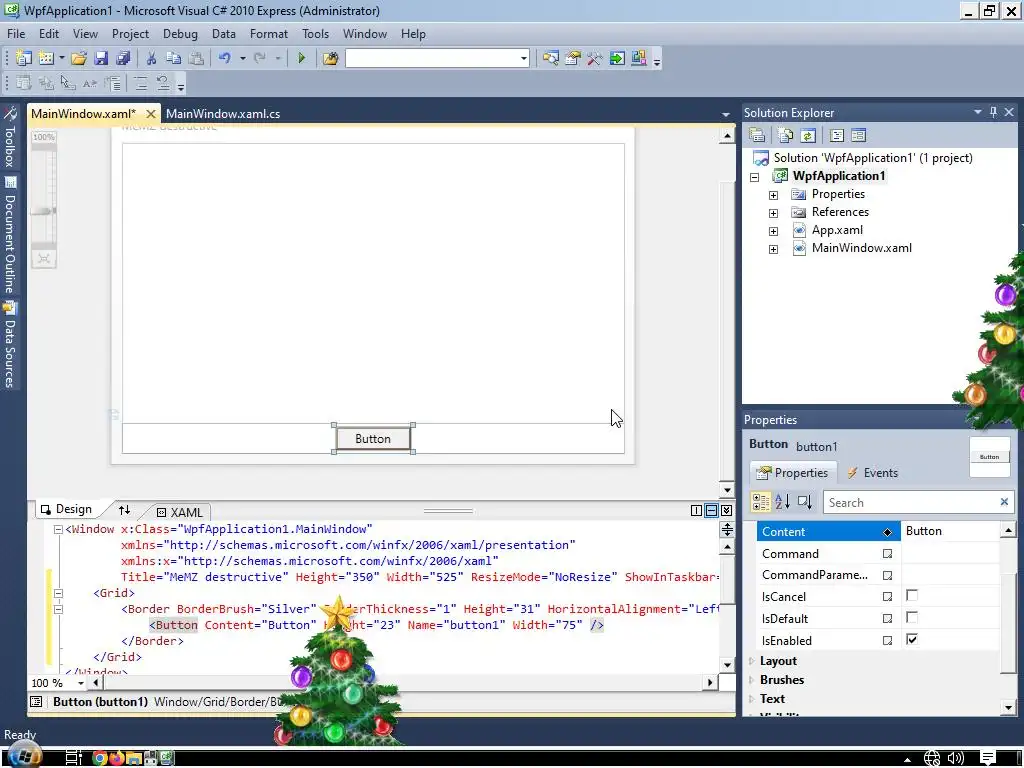Viewport: 1024px width, 768px height.
Task: Switch to vertical split view icon
Action: click(696, 510)
